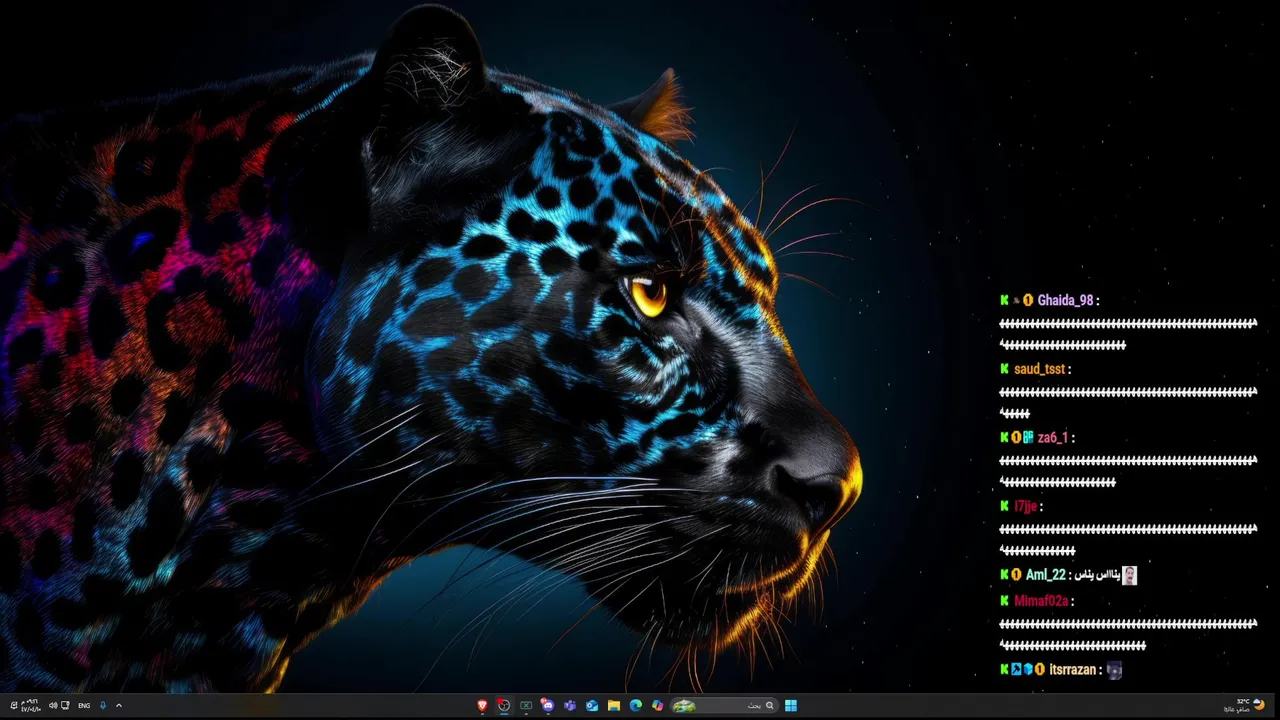Open the clock and date flyout
Viewport: 1280px width, 720px height.
coord(31,705)
